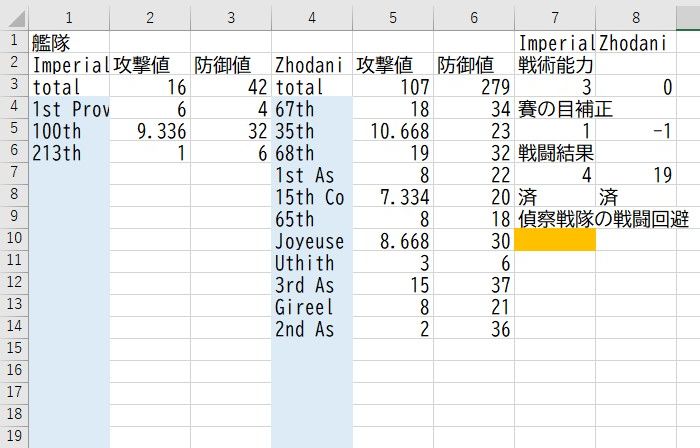Select the 攻撃値 header in column 2
The height and width of the screenshot is (448, 700).
tap(150, 64)
